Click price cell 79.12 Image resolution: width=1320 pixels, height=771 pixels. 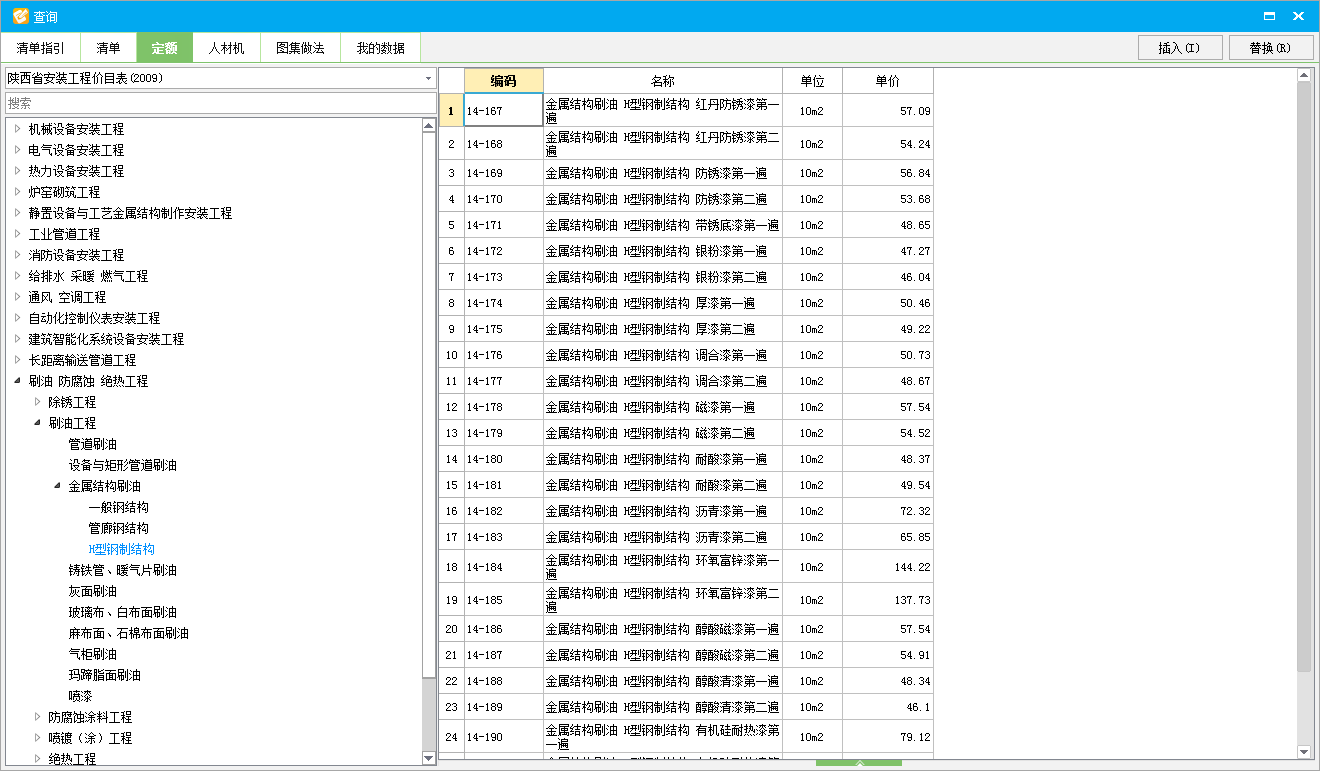point(887,737)
